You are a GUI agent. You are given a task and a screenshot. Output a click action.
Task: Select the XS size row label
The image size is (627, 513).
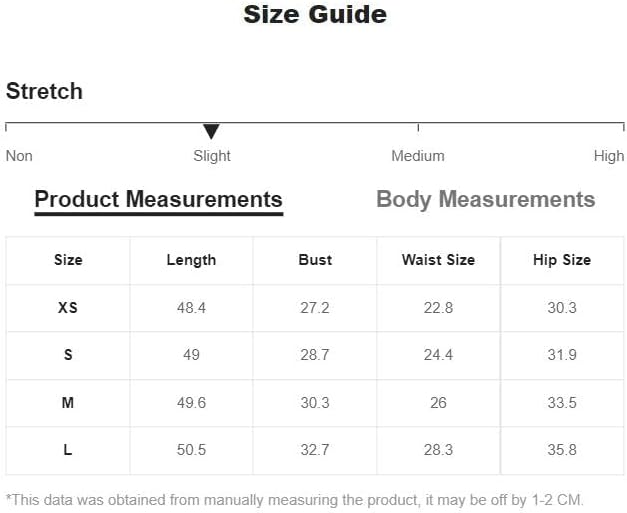[x=68, y=308]
